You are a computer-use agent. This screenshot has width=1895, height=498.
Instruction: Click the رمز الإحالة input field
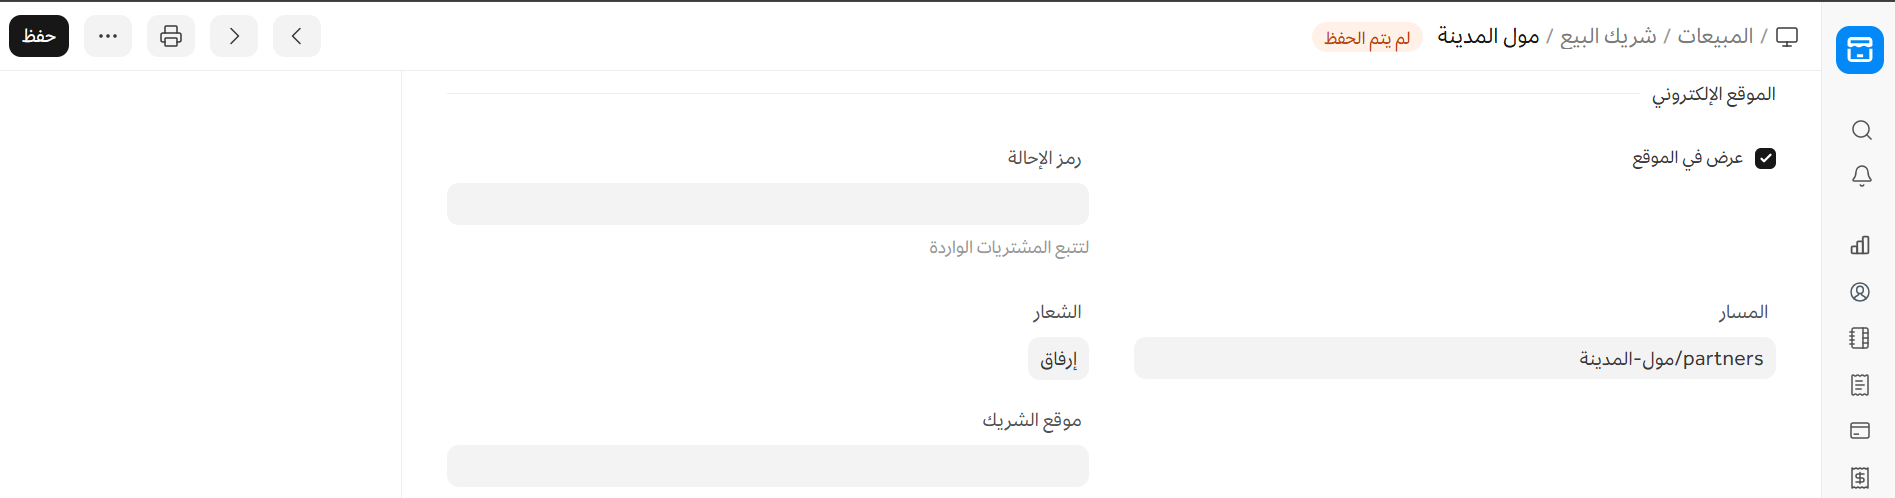[x=767, y=204]
